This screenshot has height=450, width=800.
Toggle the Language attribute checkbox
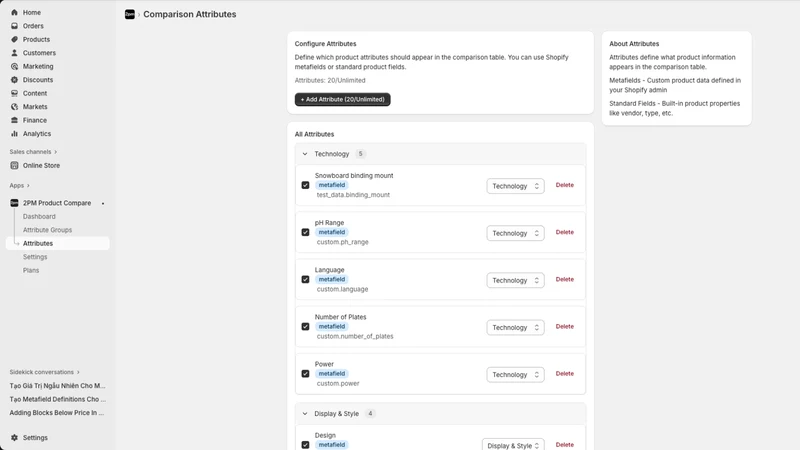tap(305, 280)
